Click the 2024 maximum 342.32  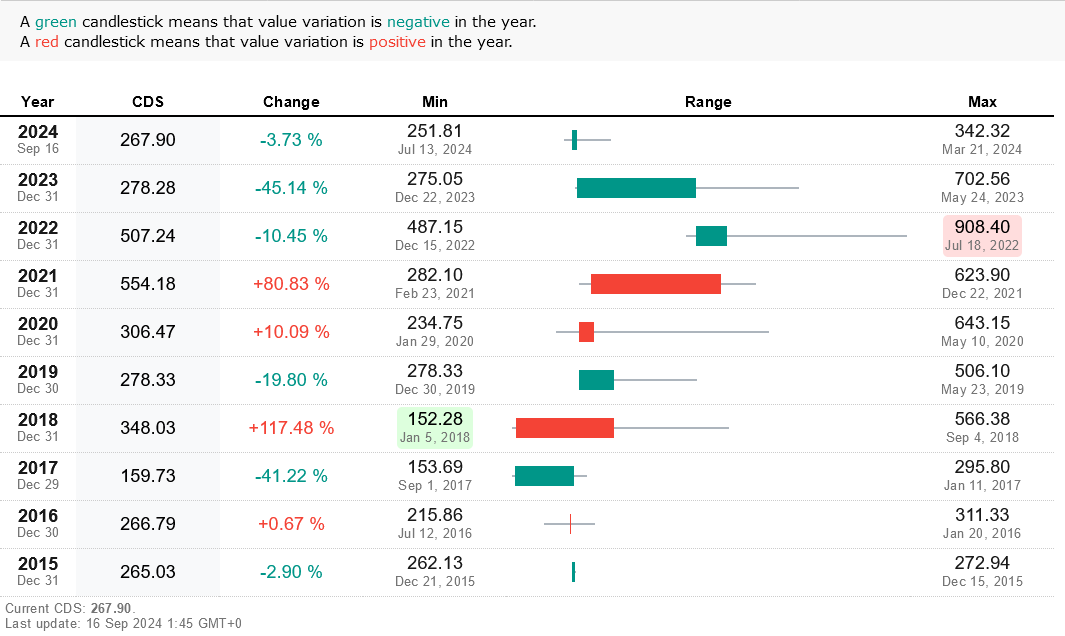(982, 131)
